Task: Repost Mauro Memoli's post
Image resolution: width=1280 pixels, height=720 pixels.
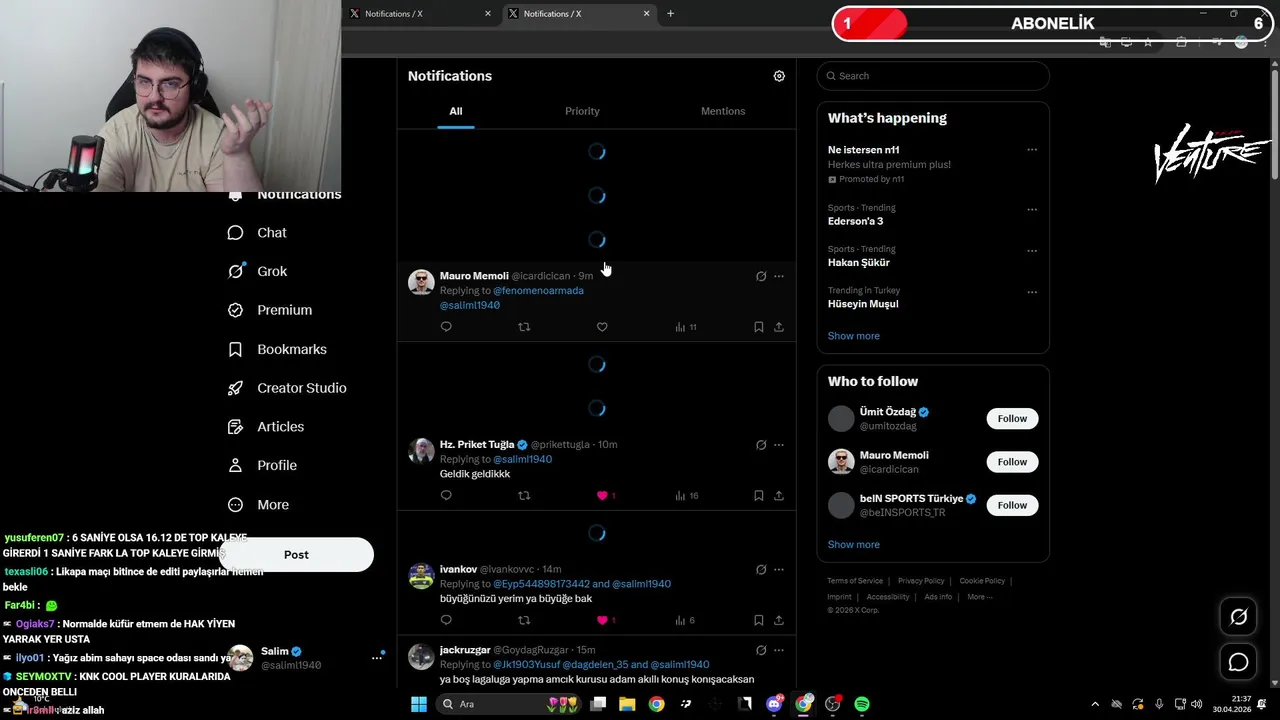Action: coord(524,327)
